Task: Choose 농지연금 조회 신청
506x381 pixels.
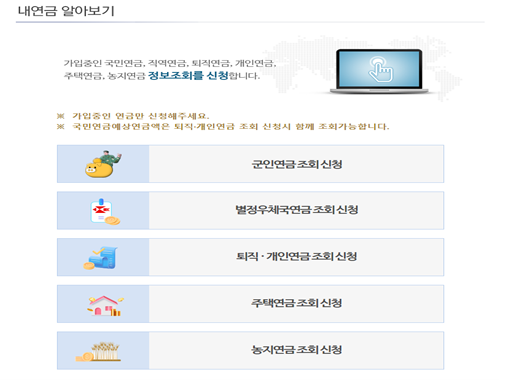Action: pyautogui.click(x=250, y=350)
